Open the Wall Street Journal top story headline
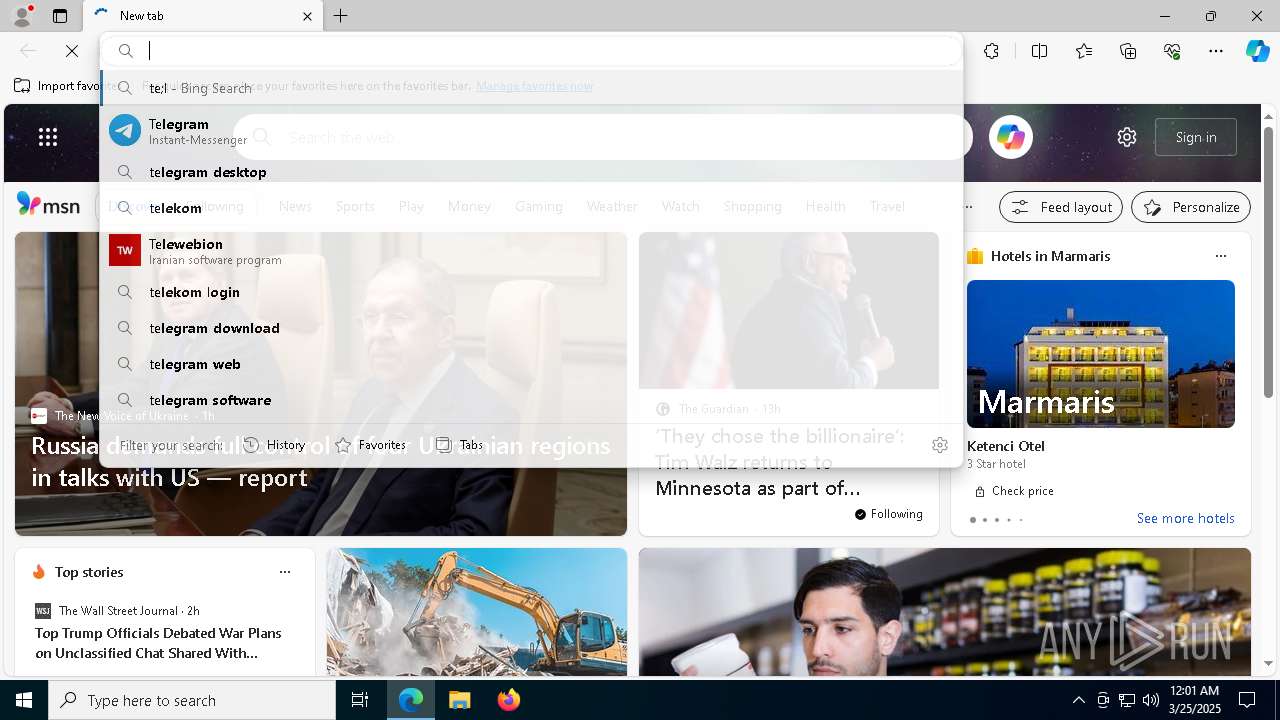 158,643
